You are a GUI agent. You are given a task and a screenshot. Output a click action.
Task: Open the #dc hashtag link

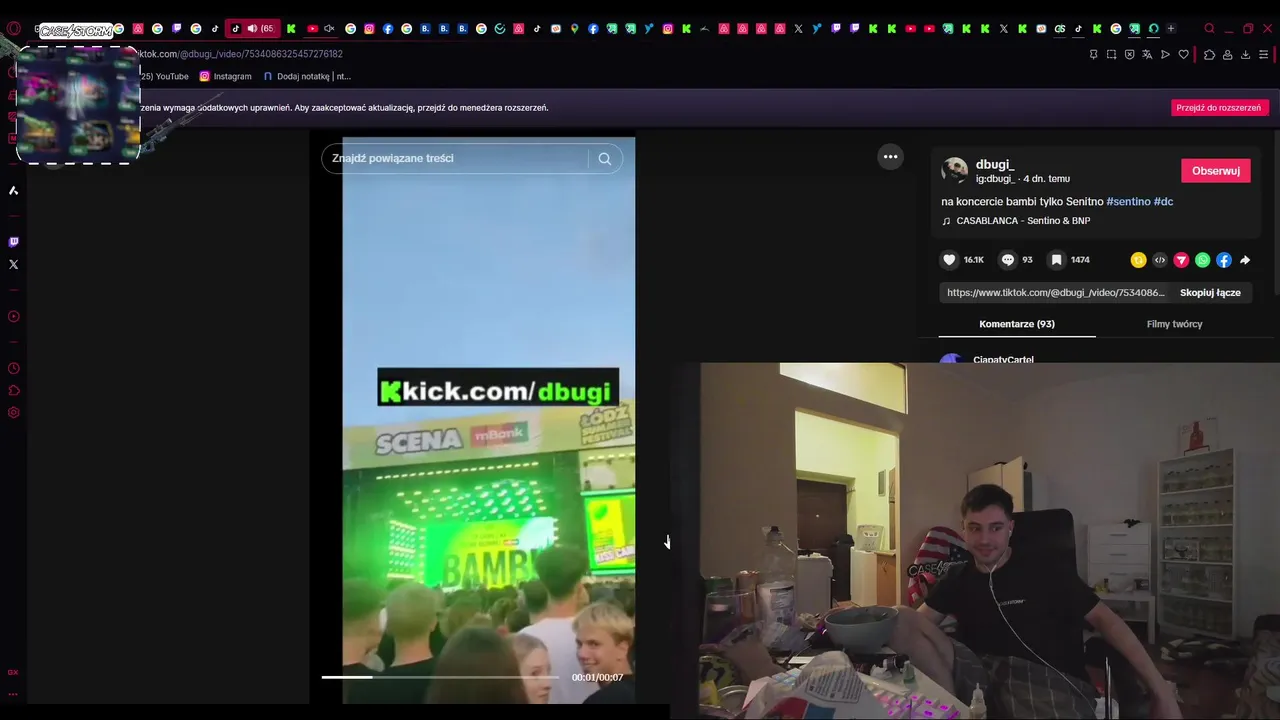pyautogui.click(x=1164, y=202)
